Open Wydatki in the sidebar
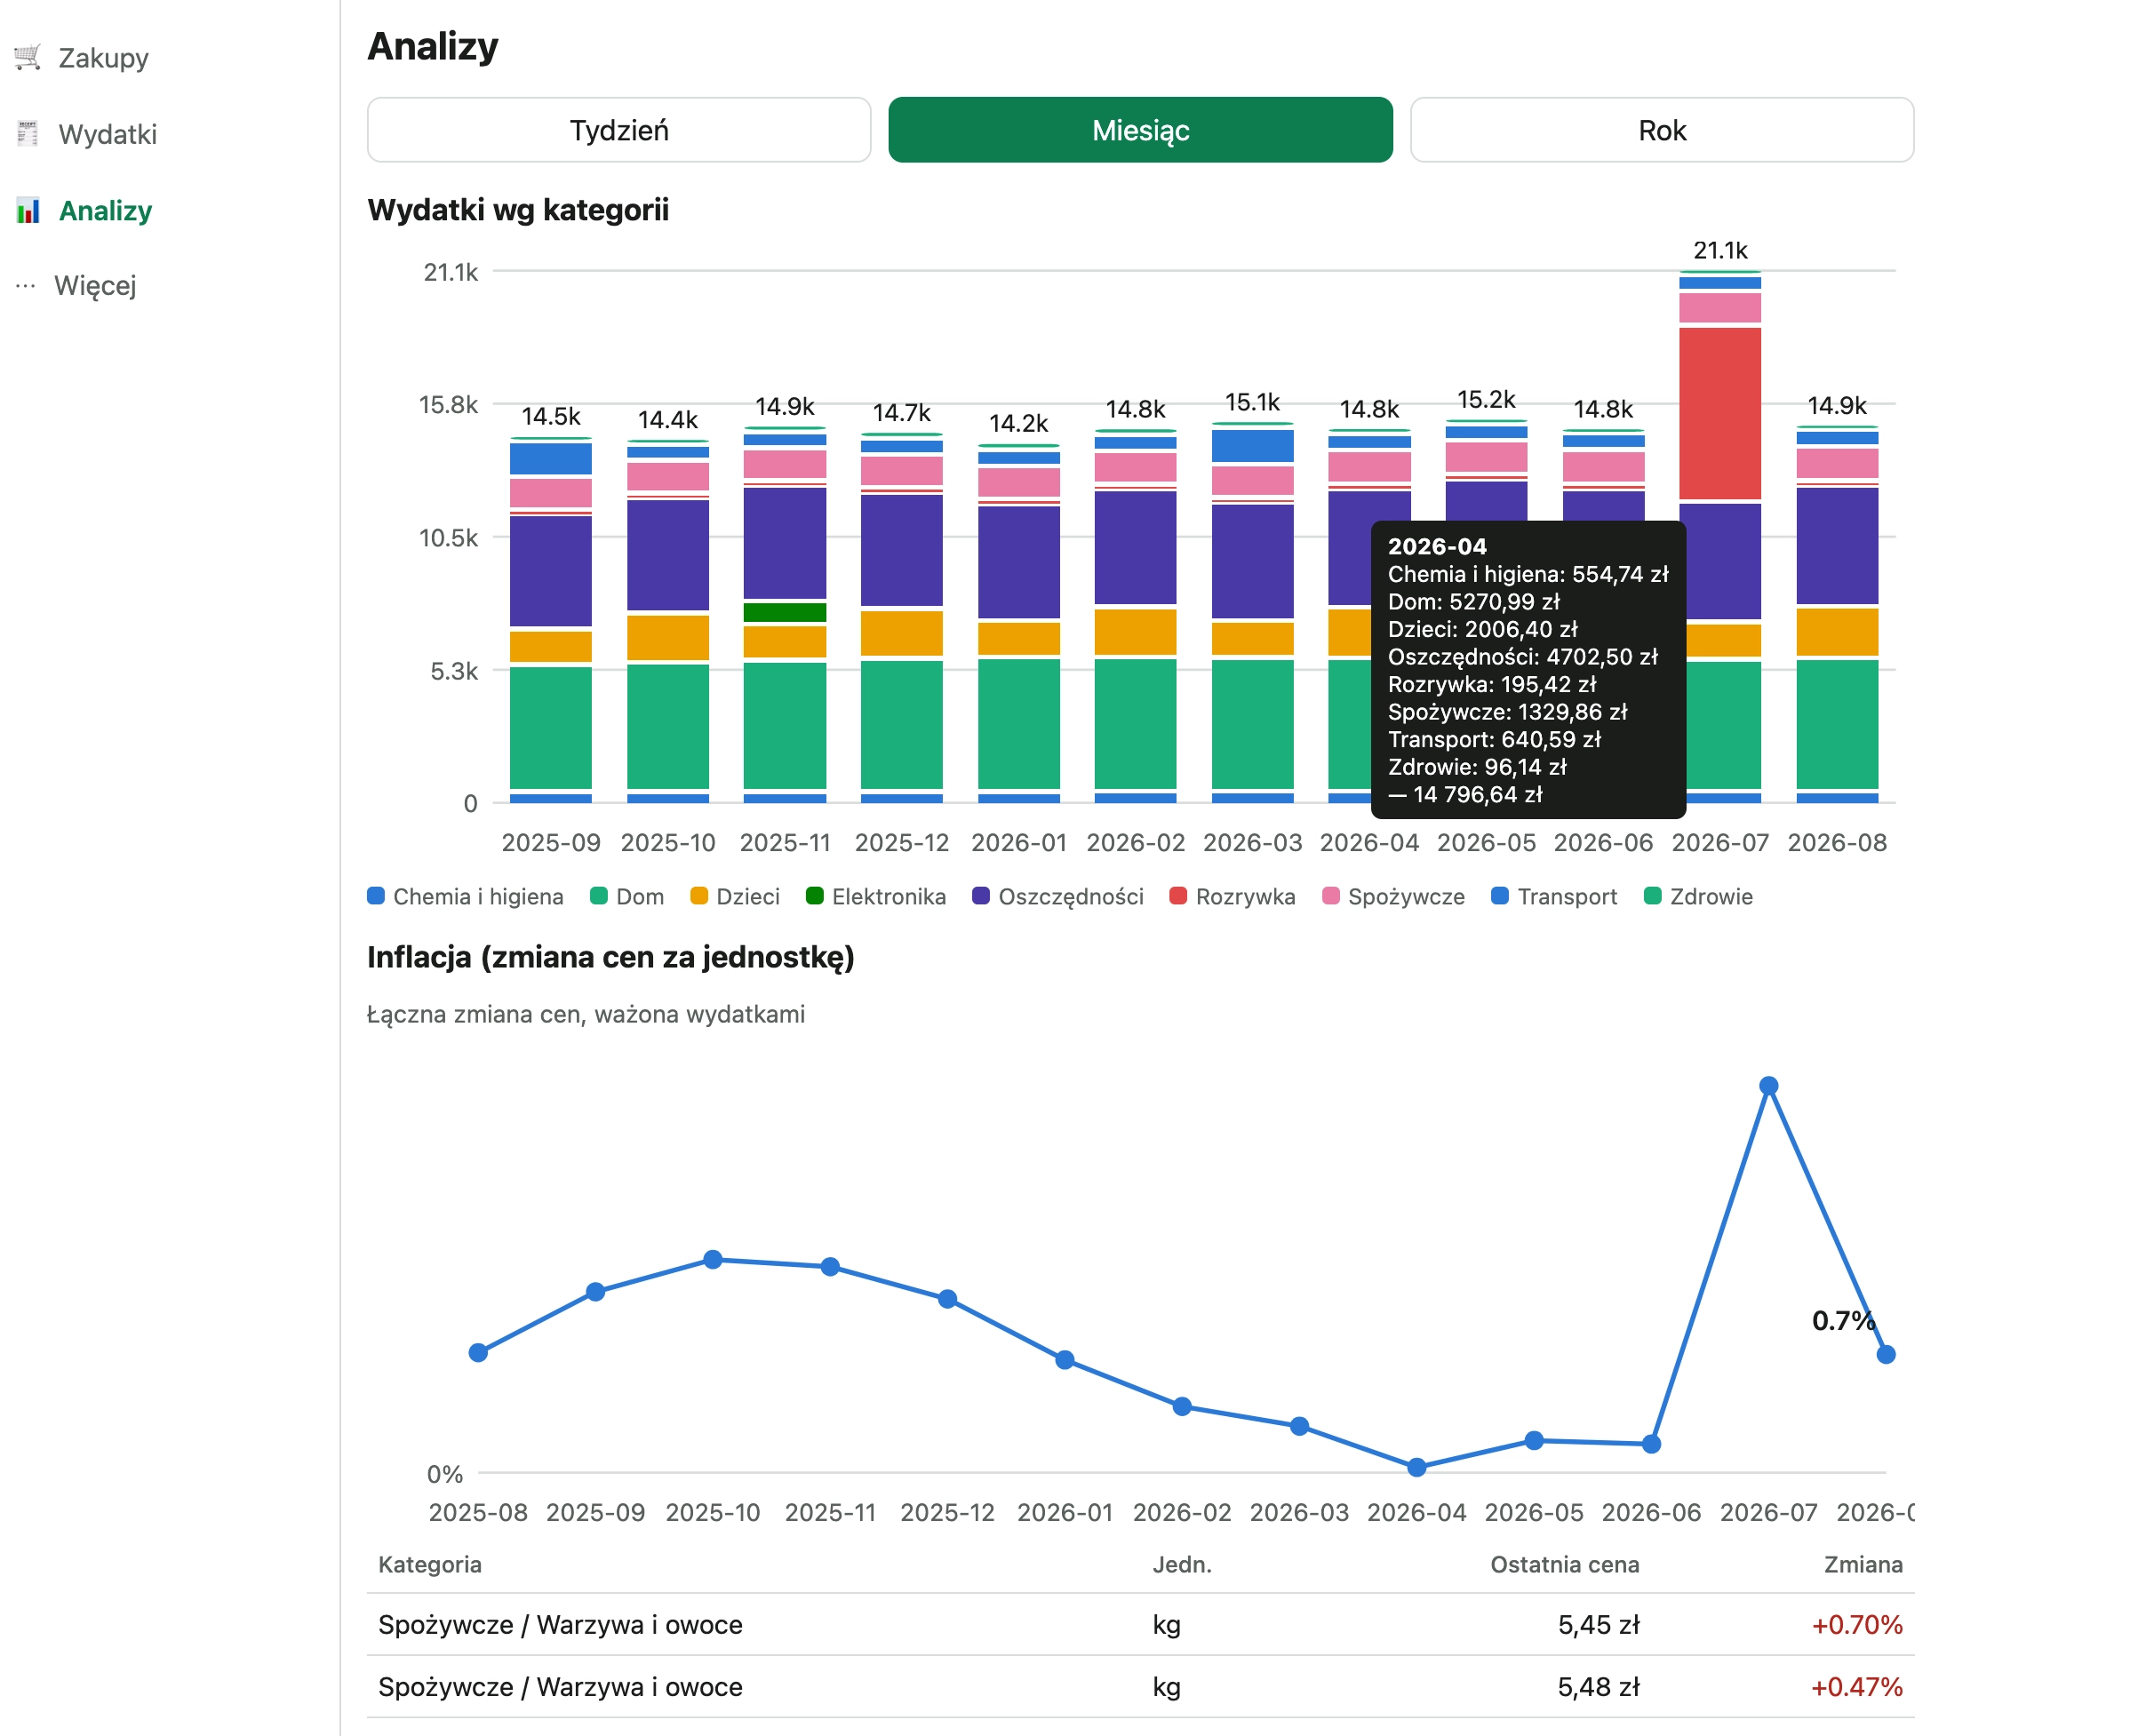This screenshot has height=1736, width=2154. [x=107, y=134]
